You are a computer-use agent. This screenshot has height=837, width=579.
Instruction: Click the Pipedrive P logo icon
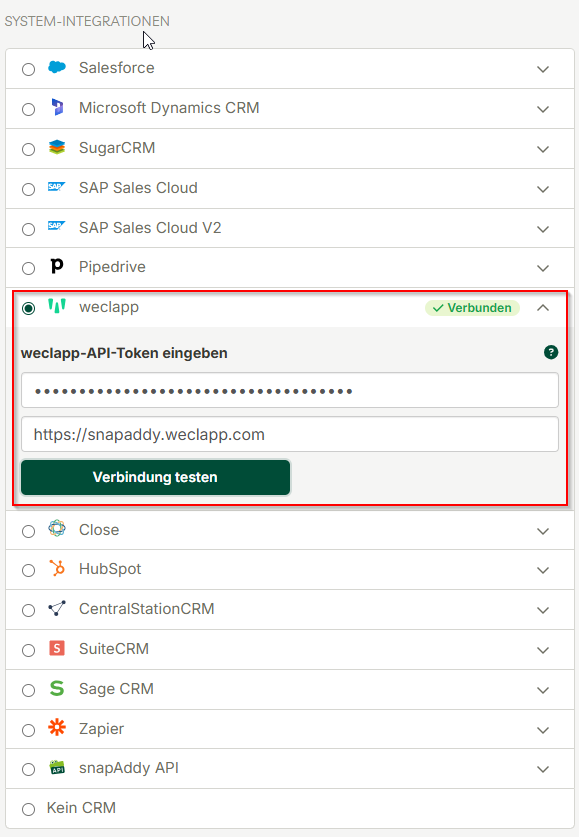coord(57,266)
